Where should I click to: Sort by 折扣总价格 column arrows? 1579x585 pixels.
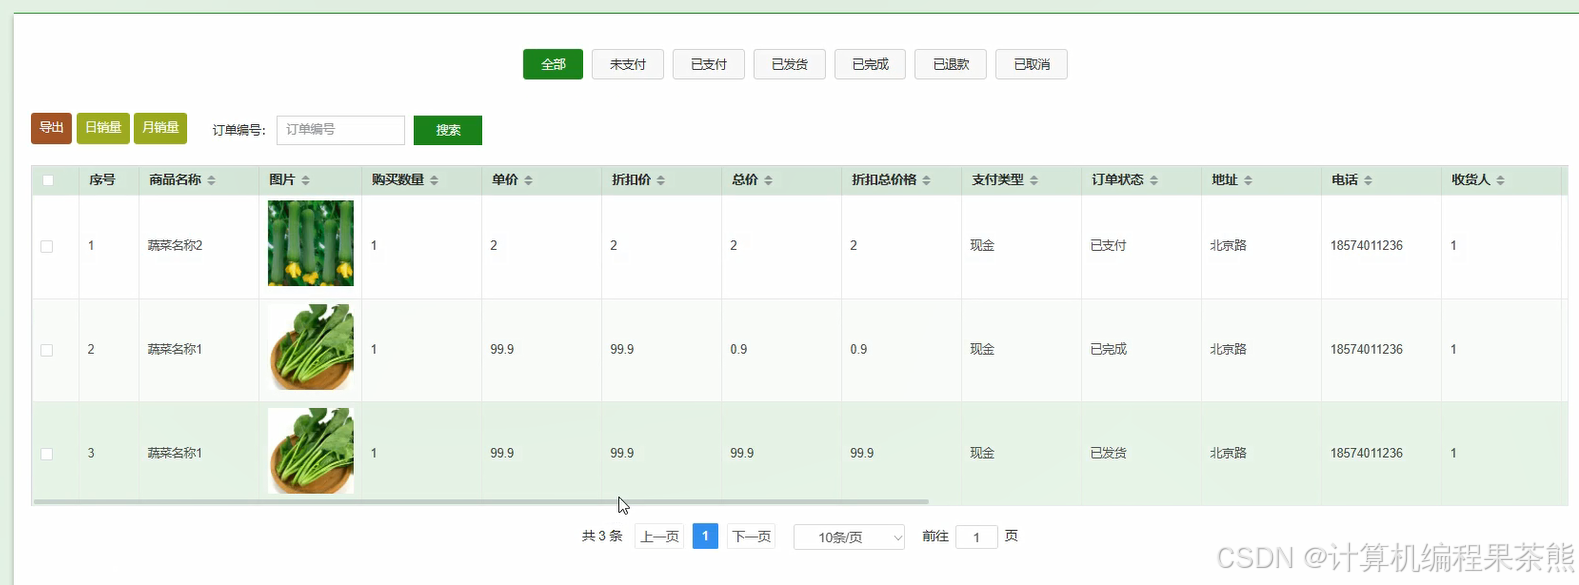coord(926,180)
